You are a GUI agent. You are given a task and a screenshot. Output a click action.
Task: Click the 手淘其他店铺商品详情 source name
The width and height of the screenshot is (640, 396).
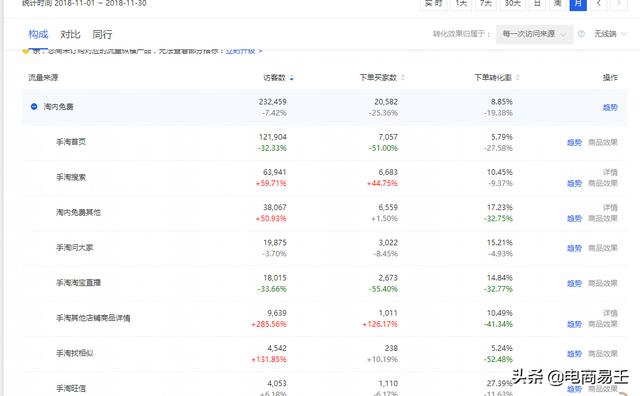pyautogui.click(x=93, y=318)
